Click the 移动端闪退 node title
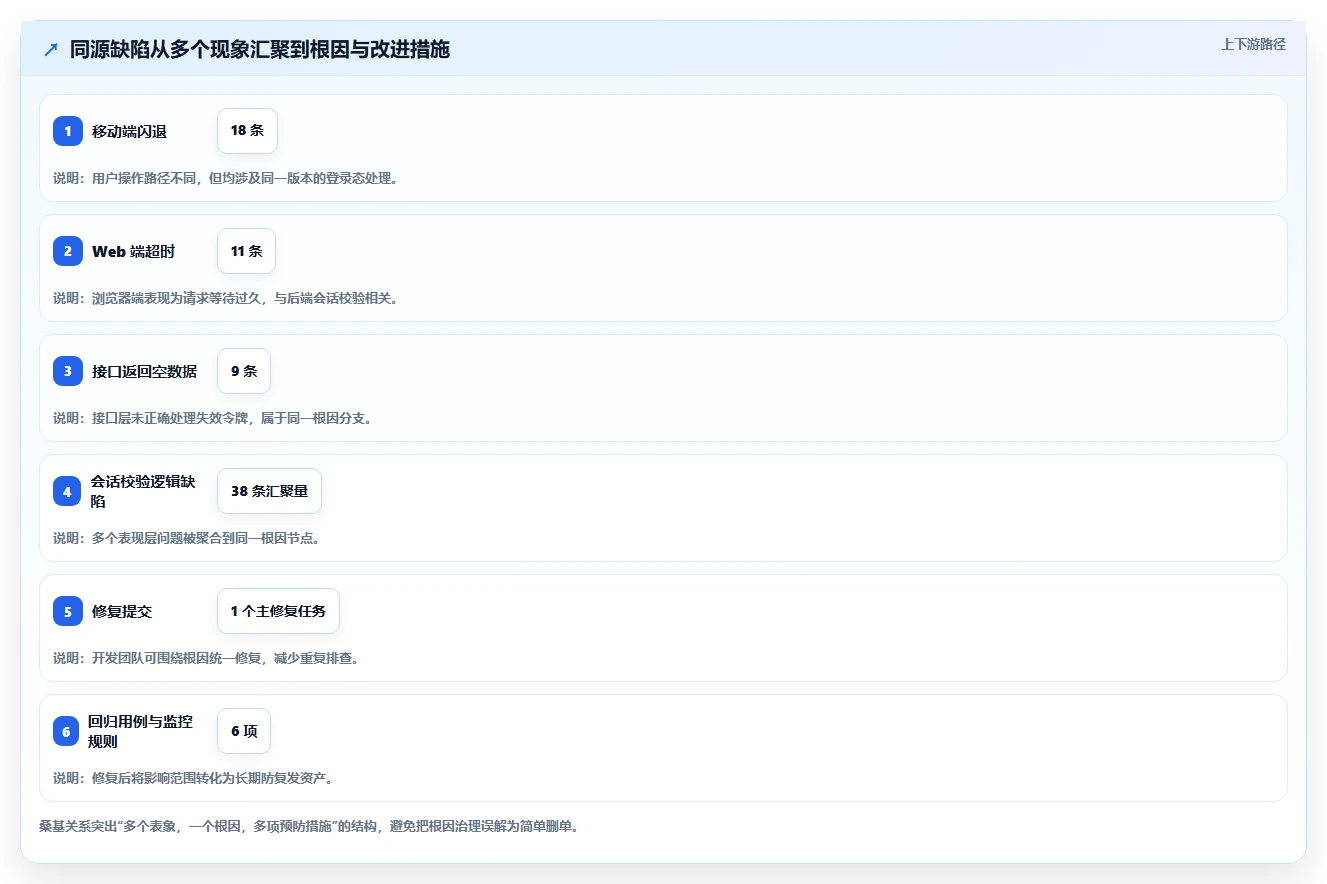The width and height of the screenshot is (1327, 884). coord(129,132)
